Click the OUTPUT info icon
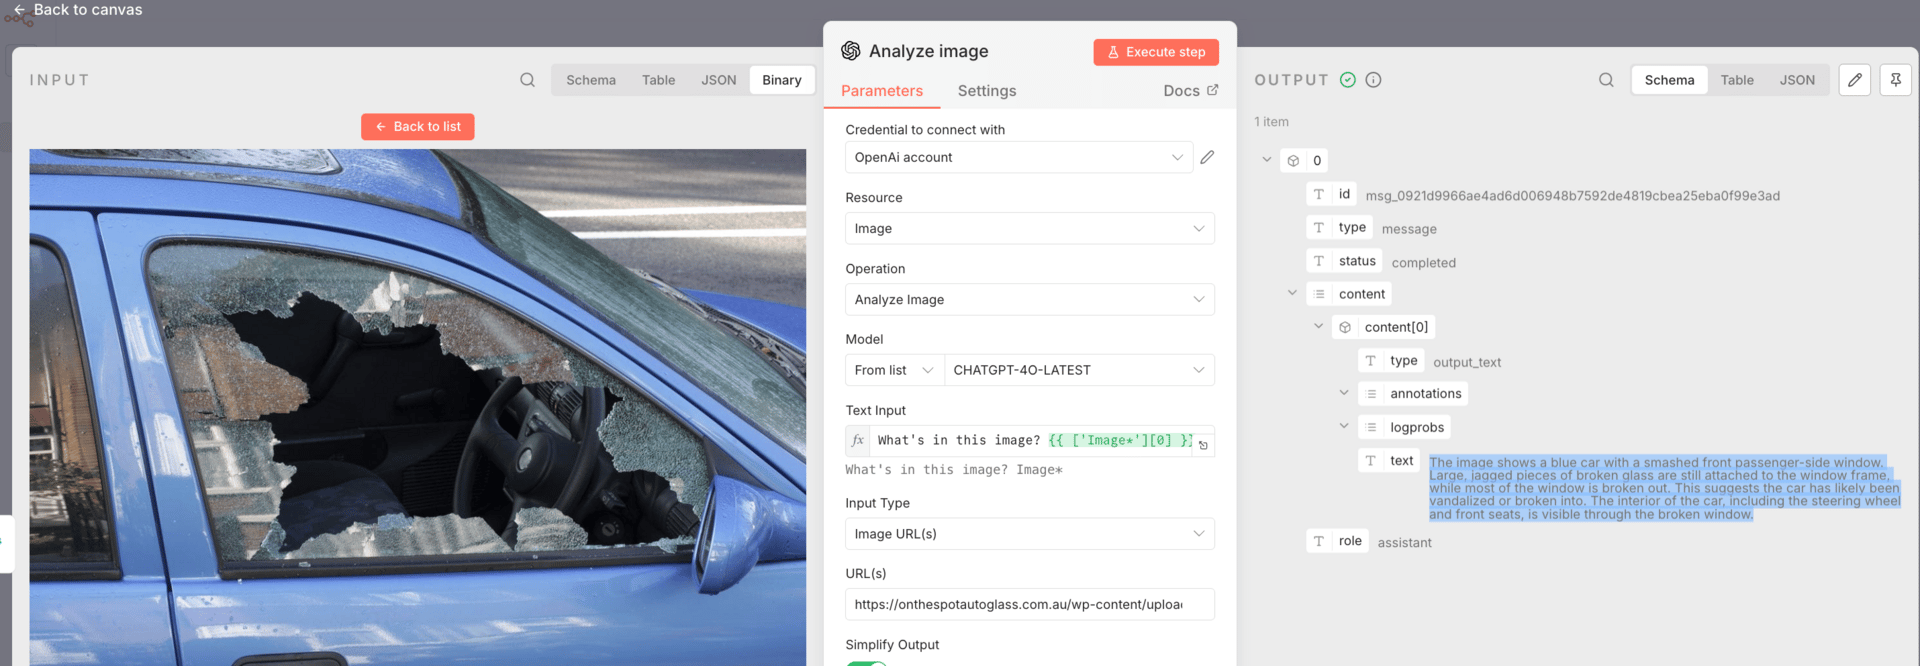This screenshot has width=1920, height=666. pos(1373,80)
